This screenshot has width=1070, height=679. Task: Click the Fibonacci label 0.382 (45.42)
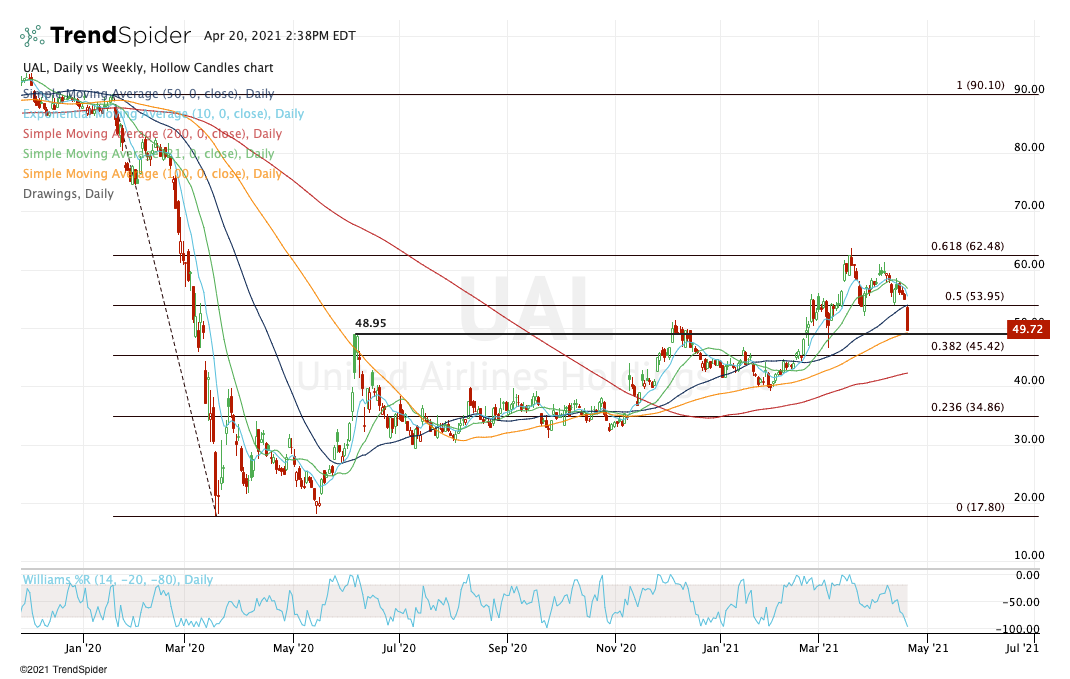[968, 347]
